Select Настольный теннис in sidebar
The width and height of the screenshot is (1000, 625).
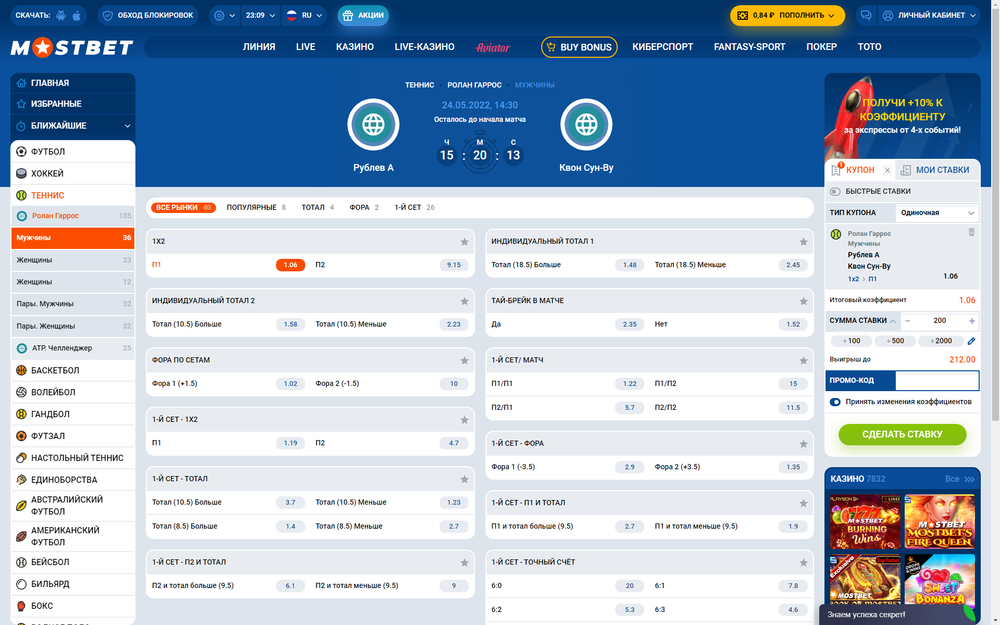tap(73, 458)
